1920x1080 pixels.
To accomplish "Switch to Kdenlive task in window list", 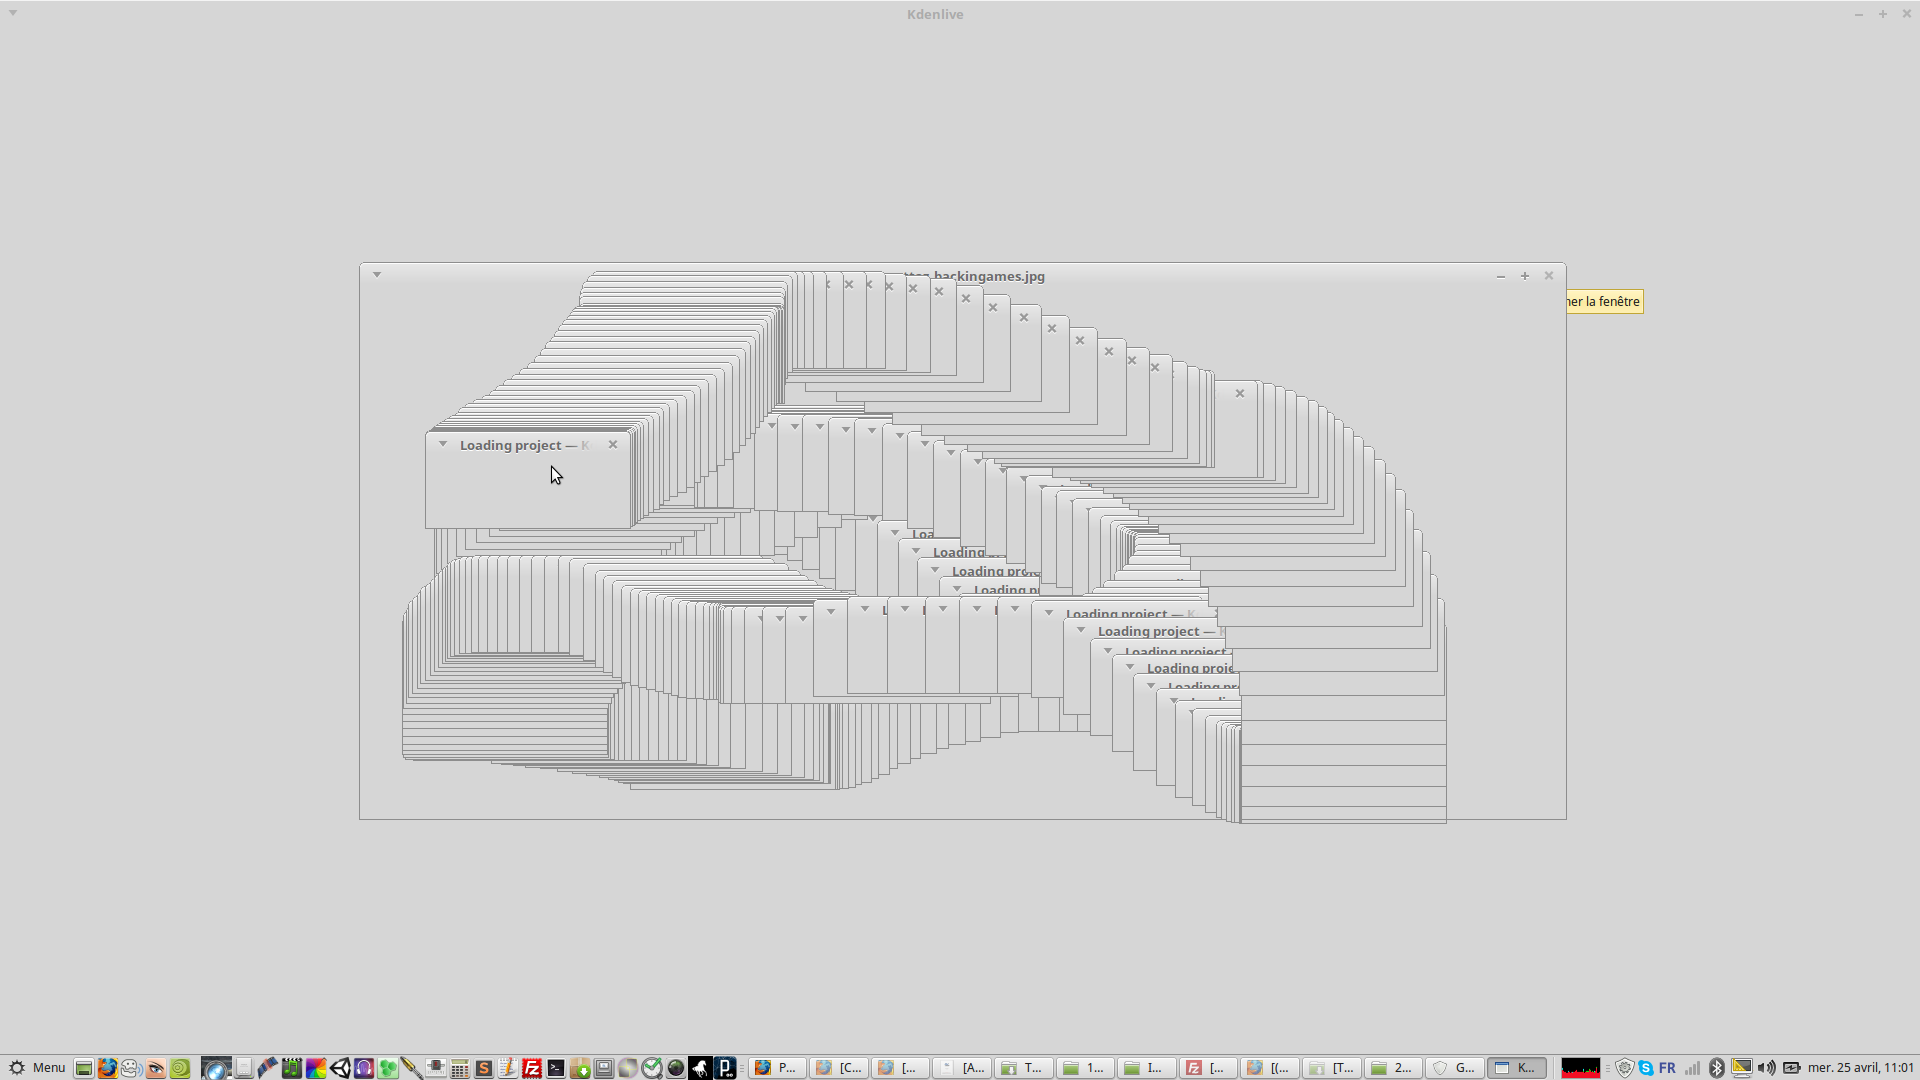I will coord(1516,1068).
